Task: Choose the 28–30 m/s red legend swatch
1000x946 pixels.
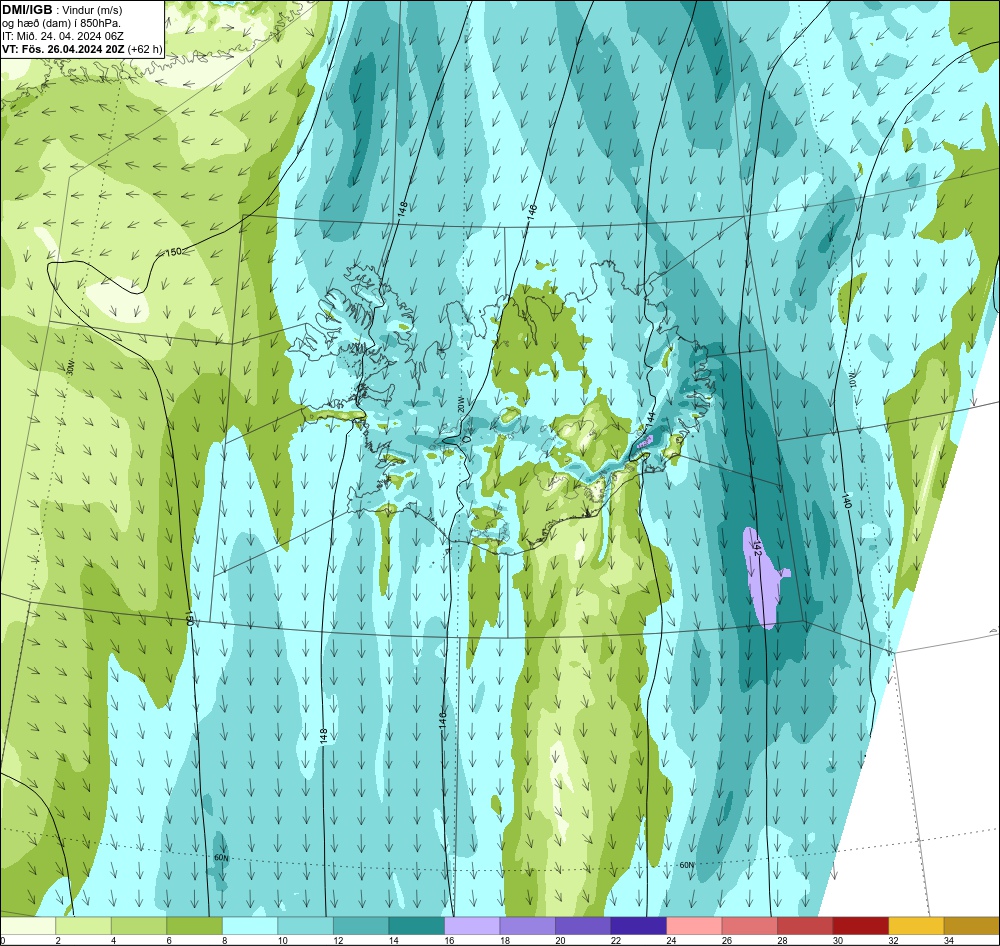Action: pyautogui.click(x=805, y=926)
